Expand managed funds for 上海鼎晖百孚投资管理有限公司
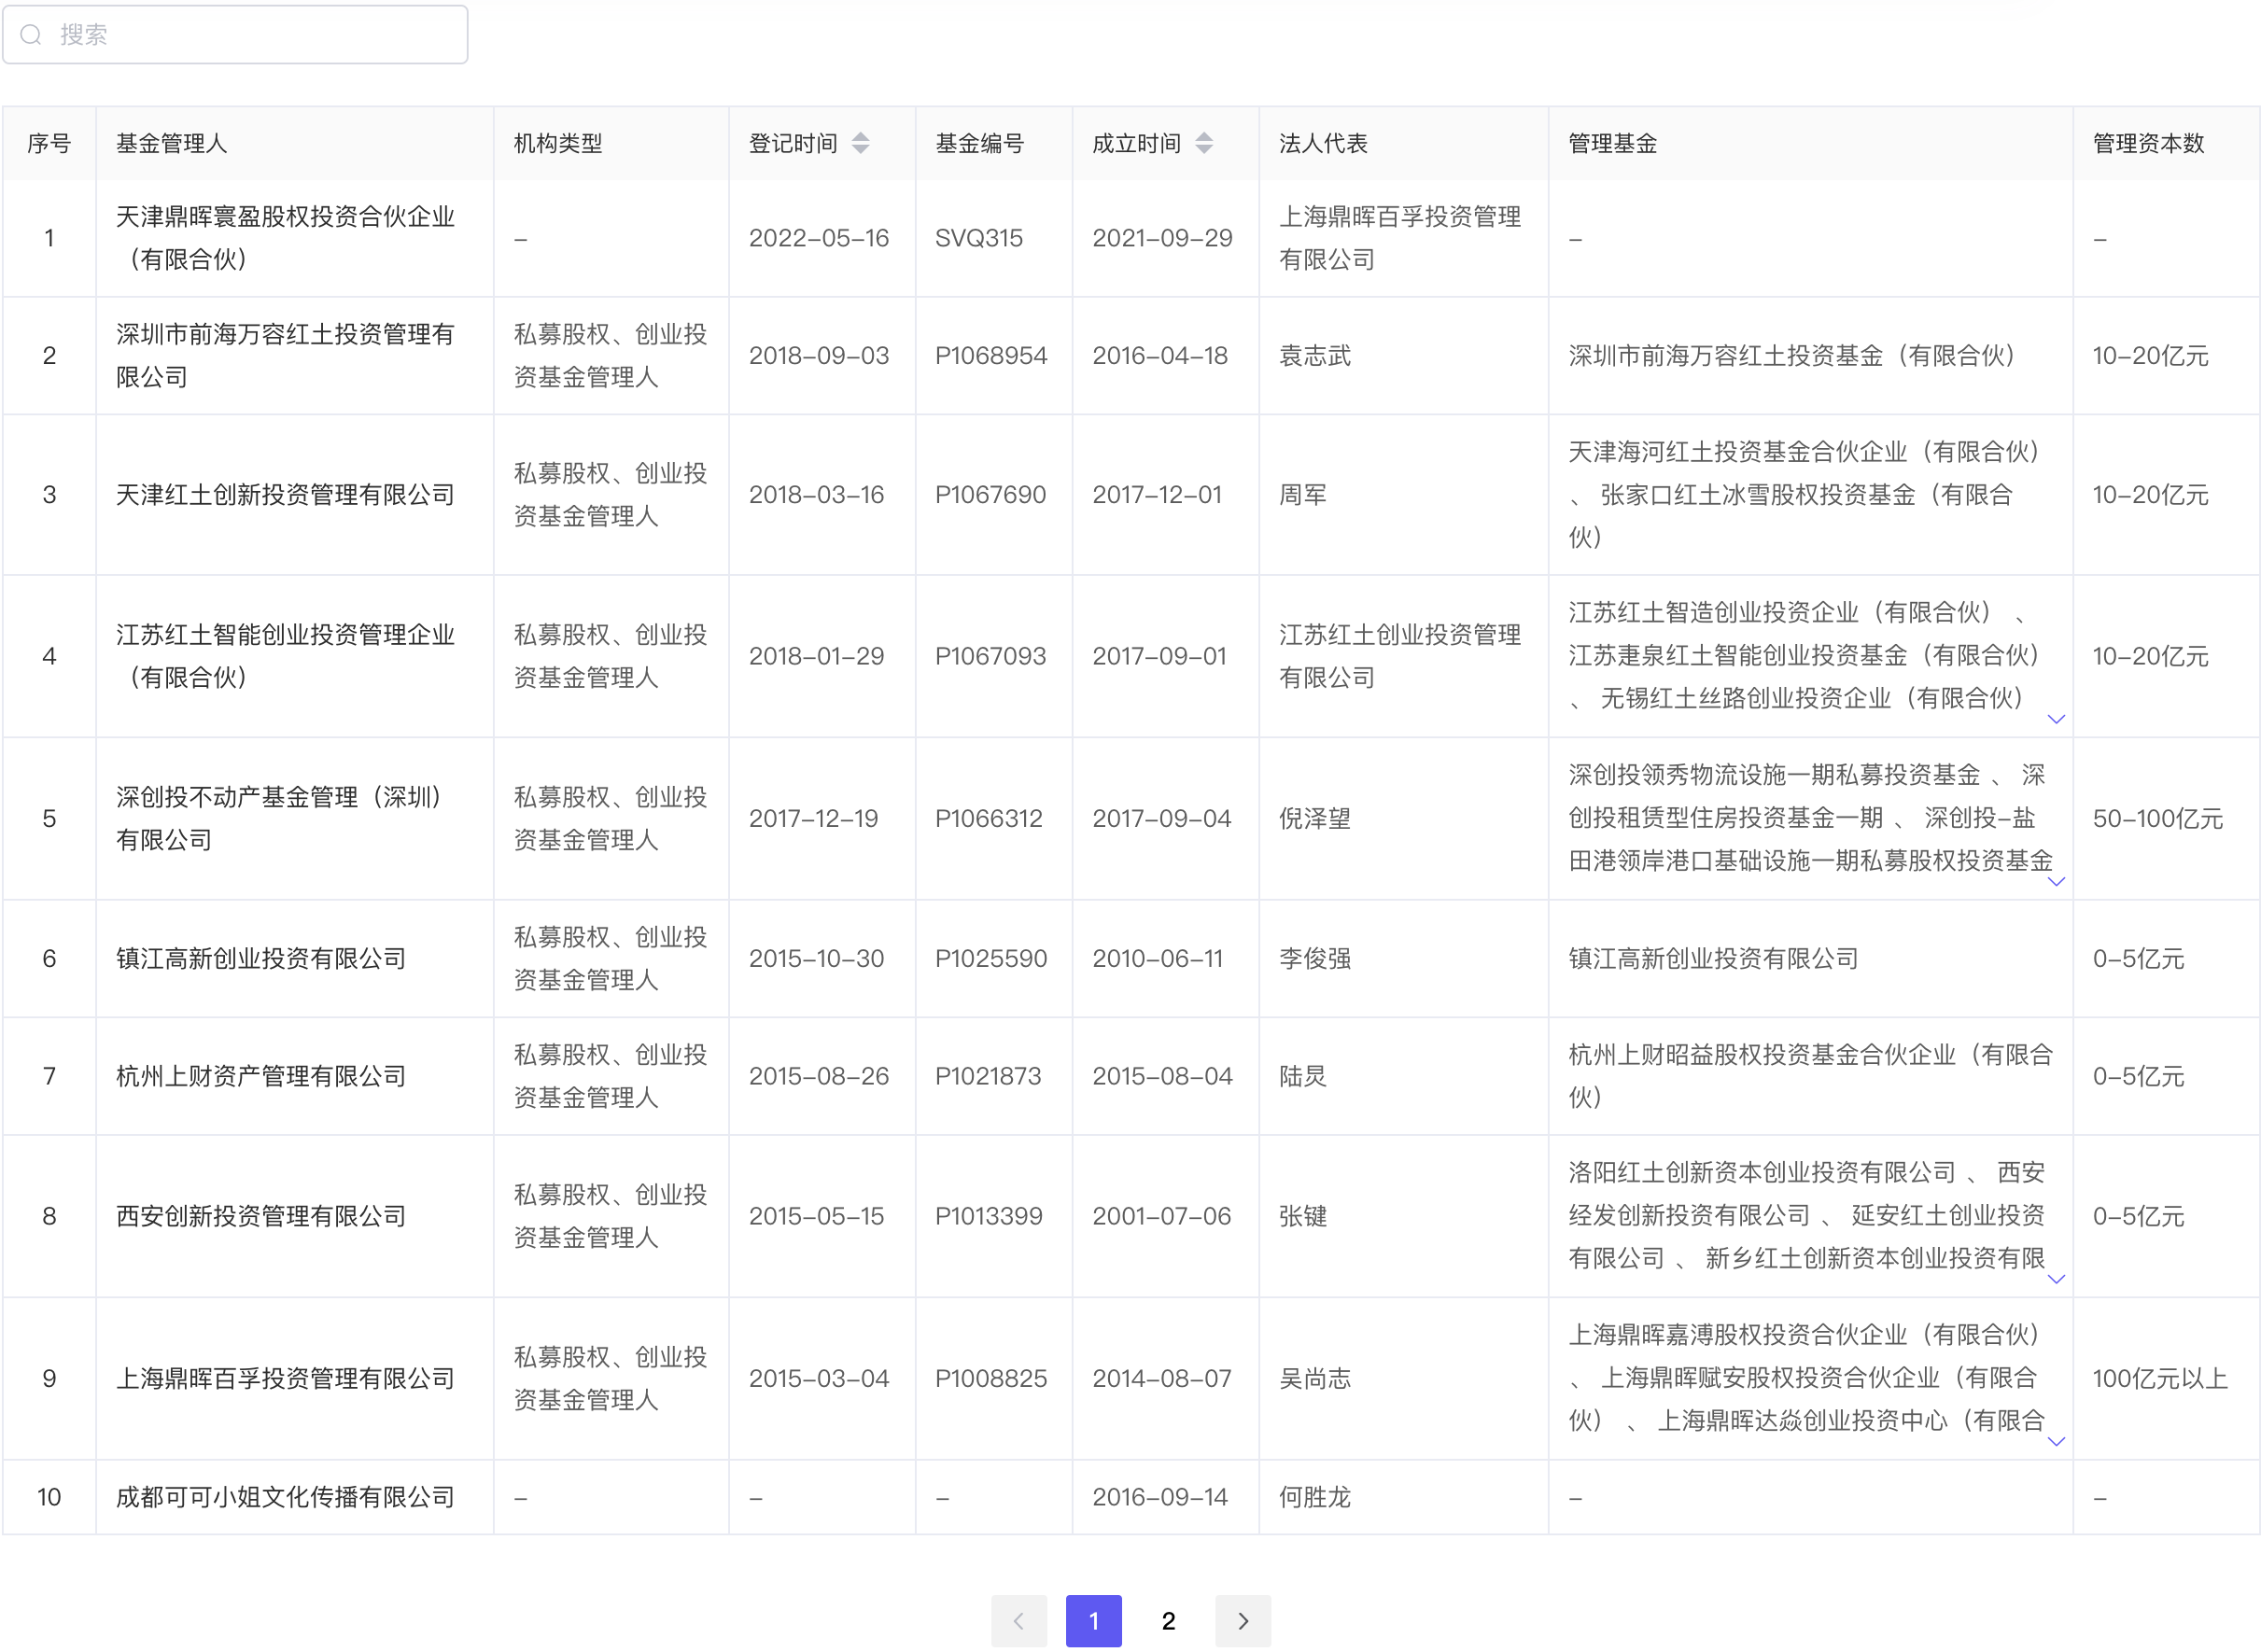The image size is (2261, 1652). (x=2056, y=1441)
